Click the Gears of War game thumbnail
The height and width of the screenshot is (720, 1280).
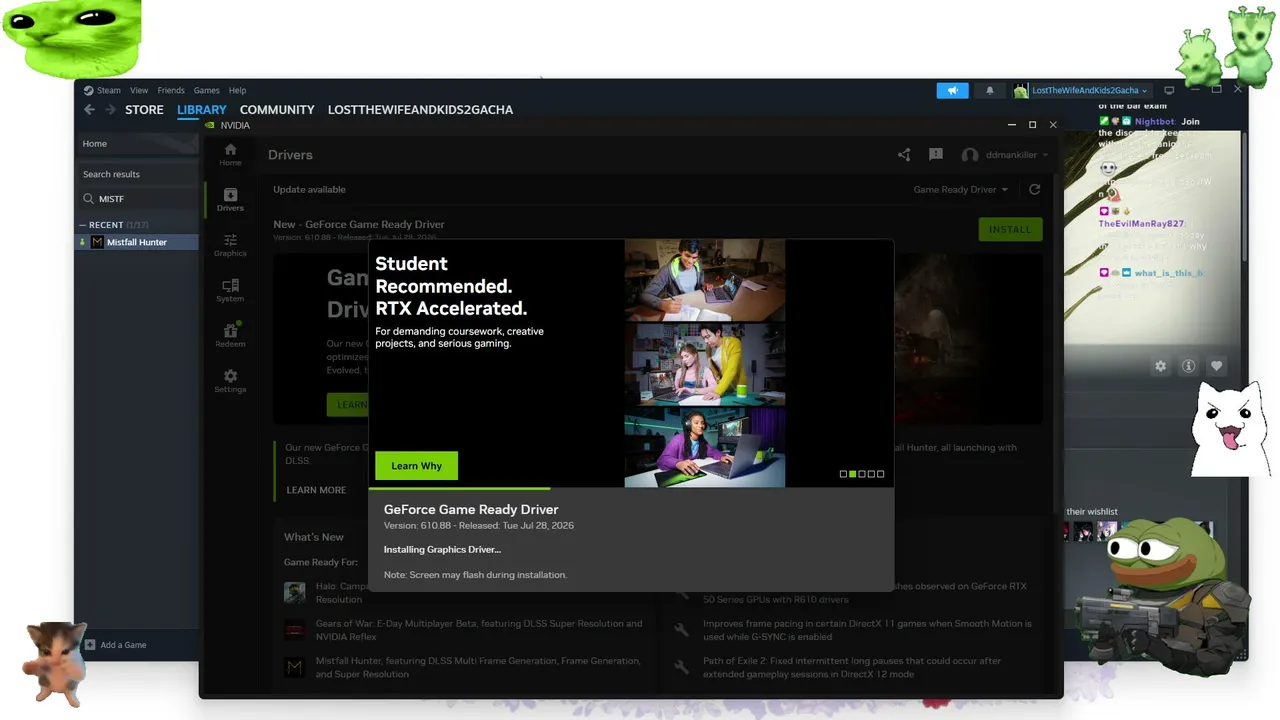(295, 630)
